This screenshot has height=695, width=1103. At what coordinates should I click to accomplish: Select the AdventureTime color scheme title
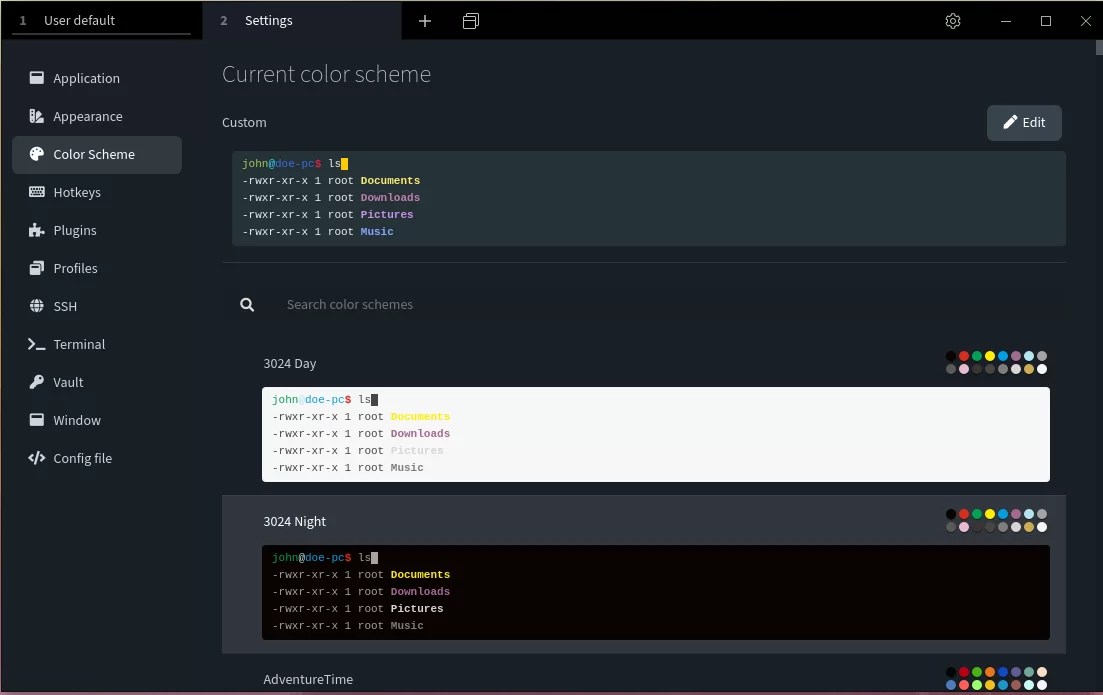tap(308, 680)
